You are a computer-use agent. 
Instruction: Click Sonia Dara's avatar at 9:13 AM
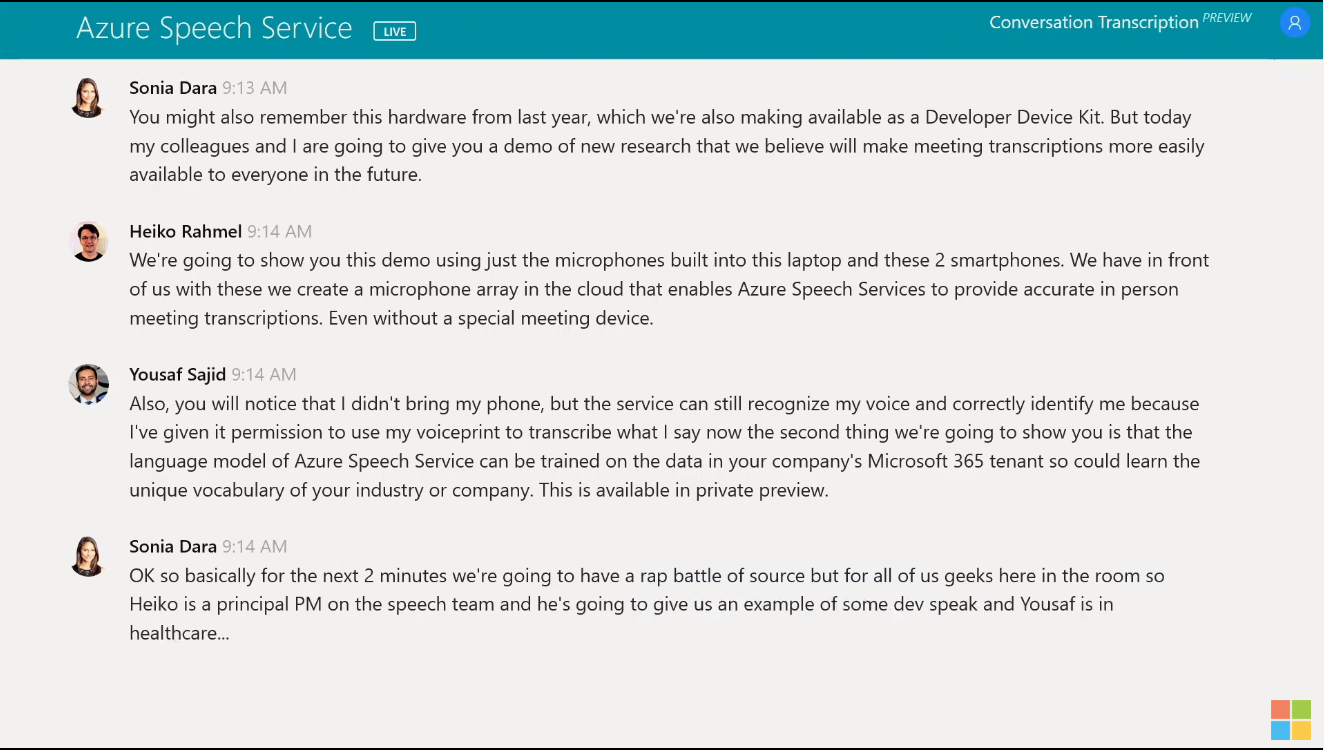pyautogui.click(x=88, y=98)
